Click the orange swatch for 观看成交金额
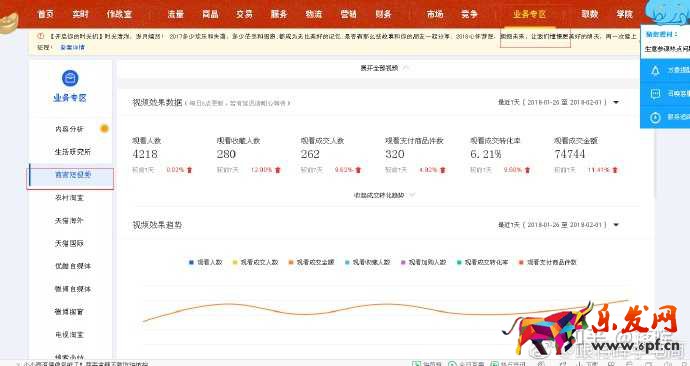This screenshot has height=366, width=690. click(x=290, y=262)
